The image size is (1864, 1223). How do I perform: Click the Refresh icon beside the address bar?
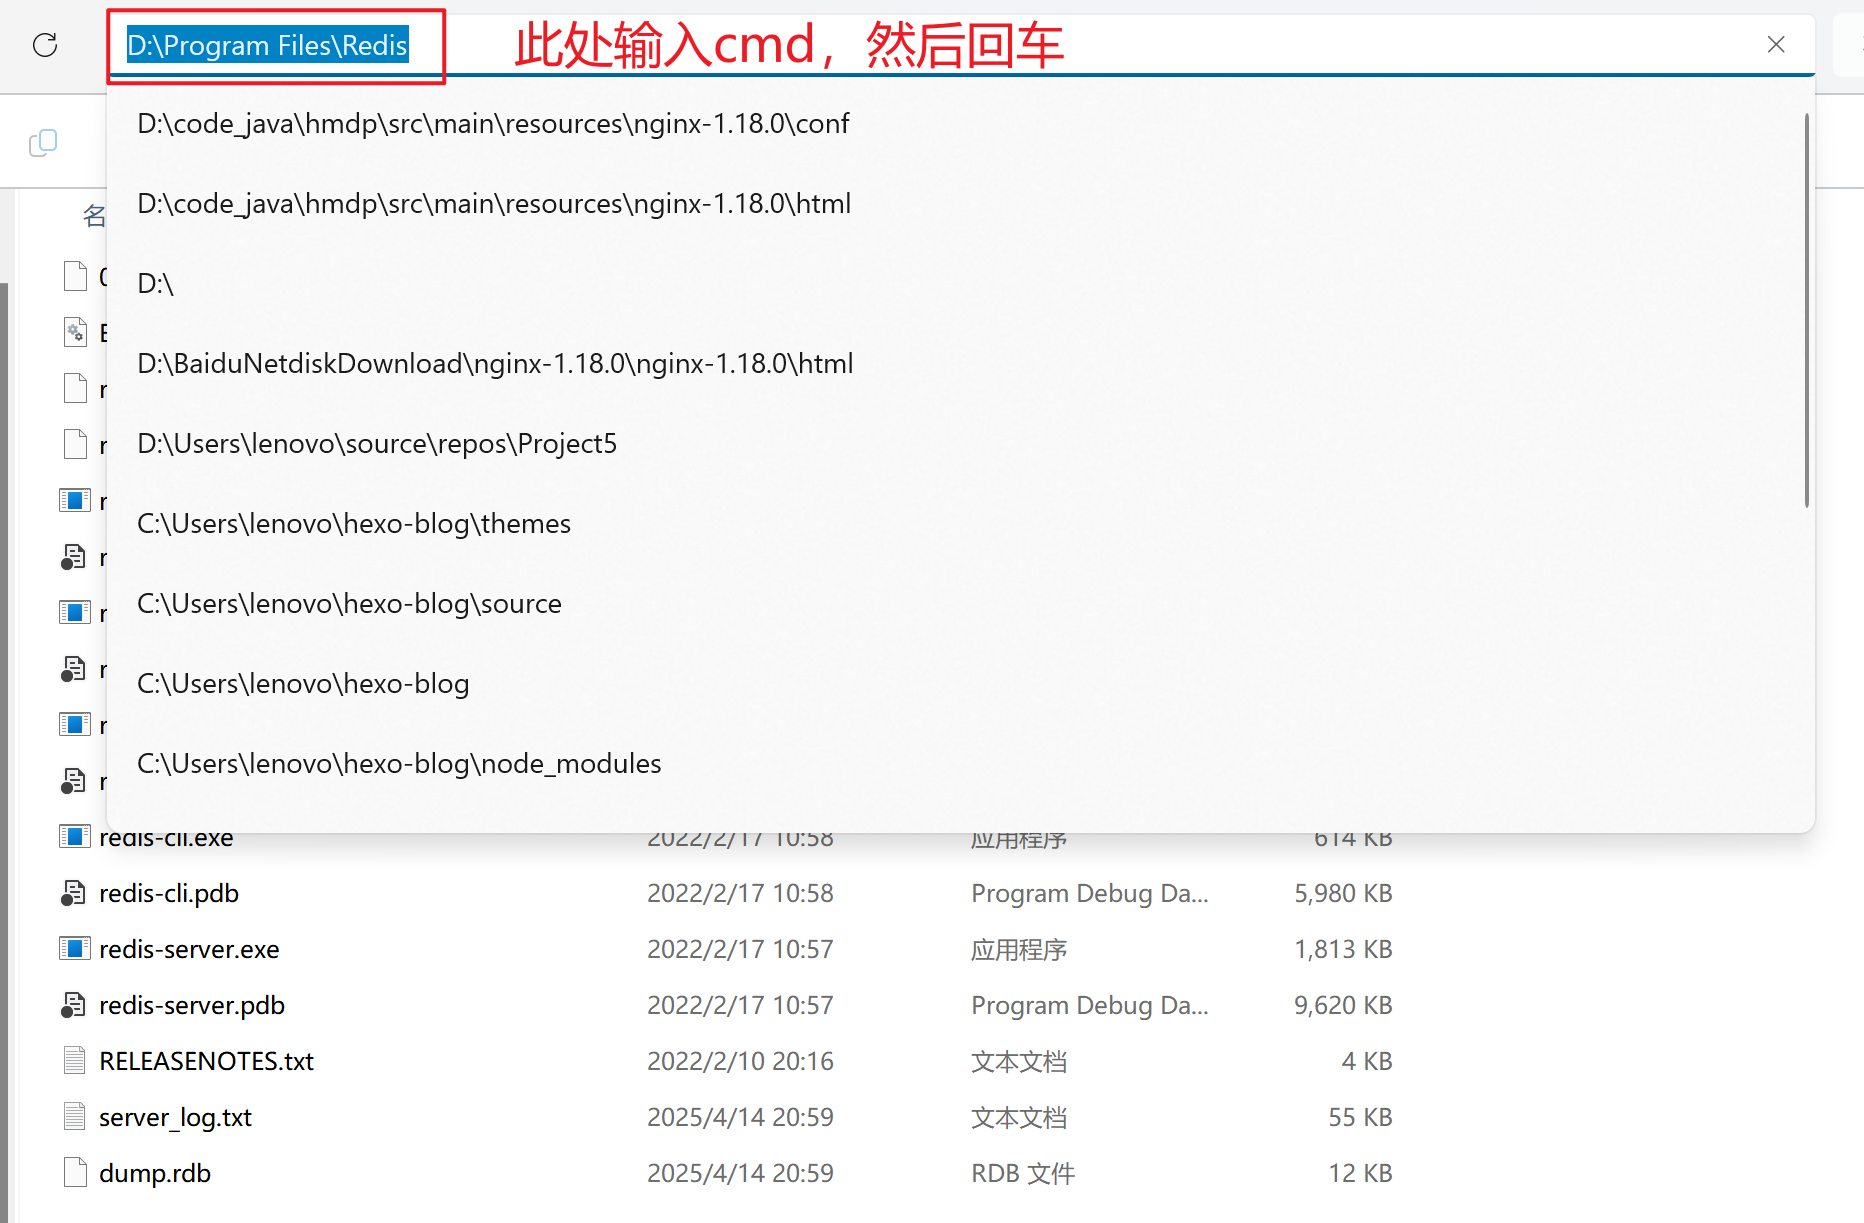pyautogui.click(x=44, y=45)
